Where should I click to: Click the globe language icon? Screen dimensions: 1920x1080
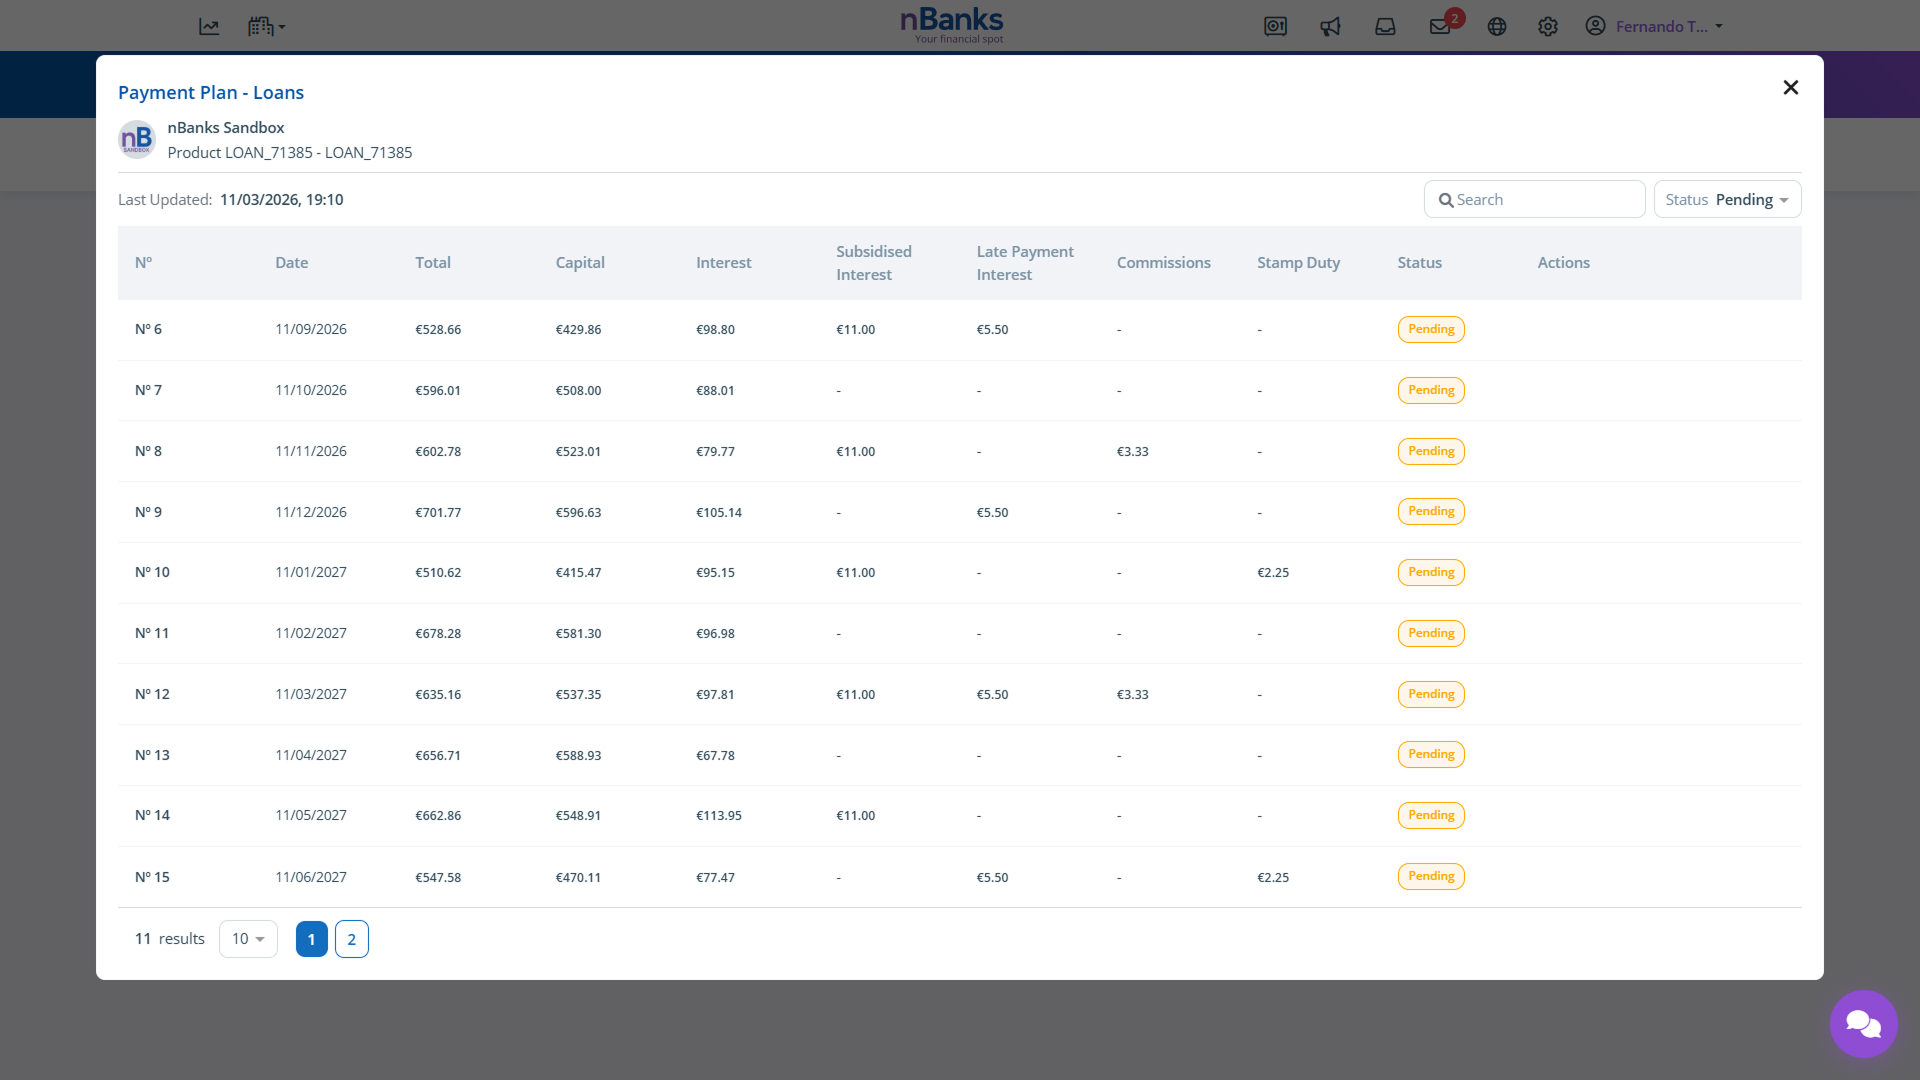click(1497, 27)
